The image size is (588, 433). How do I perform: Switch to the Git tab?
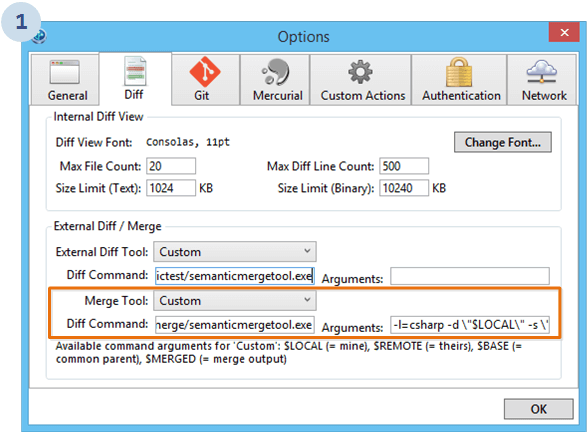205,79
